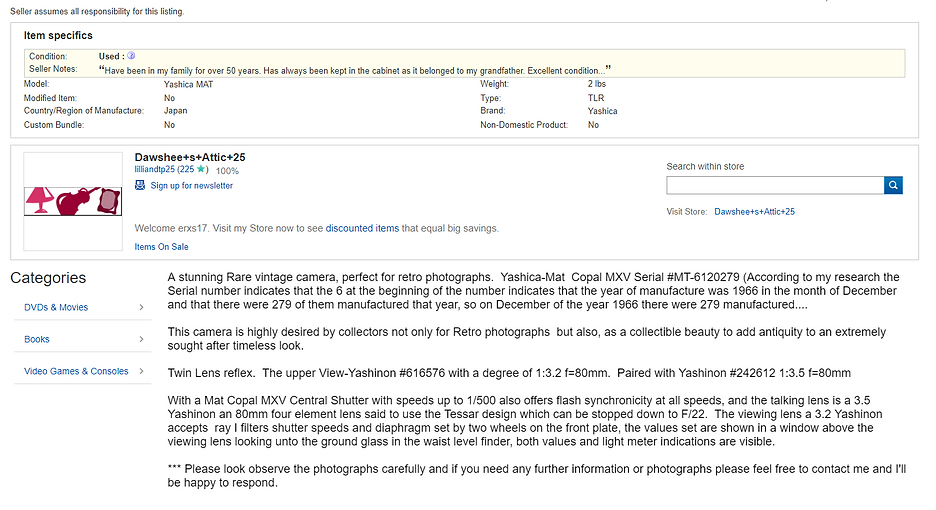The height and width of the screenshot is (510, 936).
Task: Click the 'TLR' type value
Action: point(596,98)
